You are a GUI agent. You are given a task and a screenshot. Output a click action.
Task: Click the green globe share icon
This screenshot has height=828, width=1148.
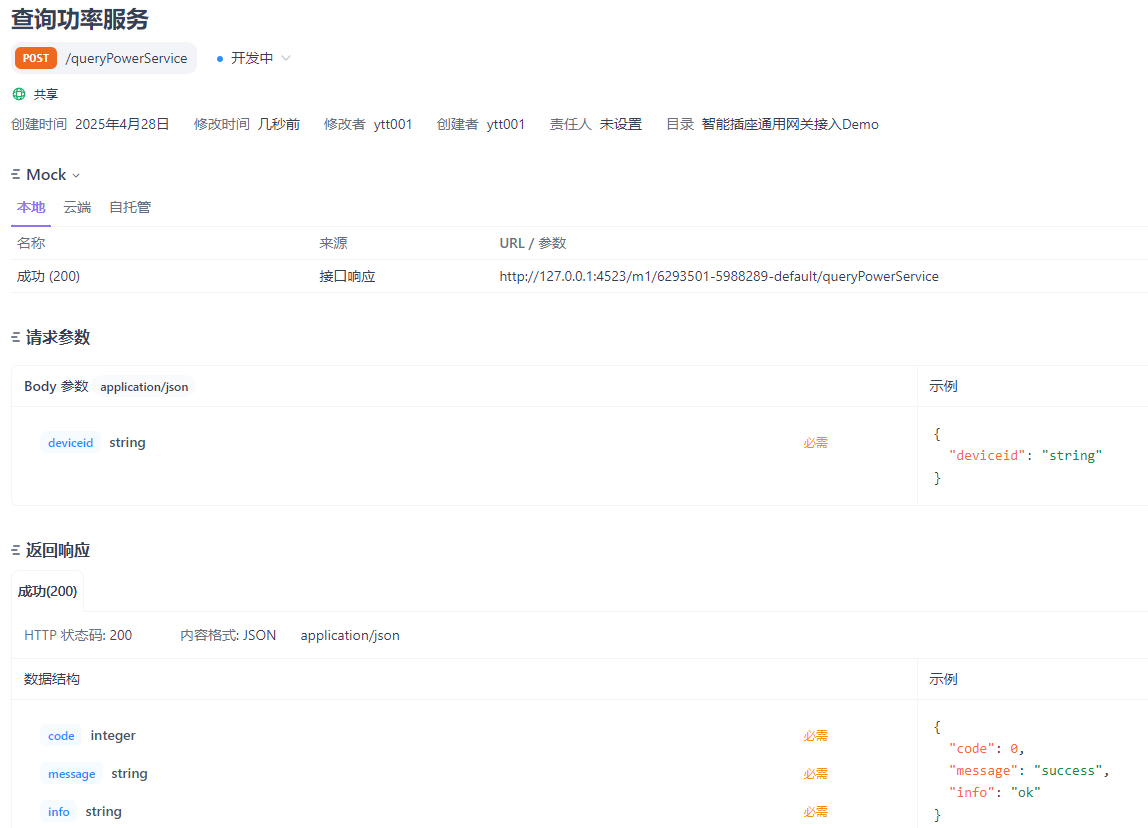[x=19, y=94]
